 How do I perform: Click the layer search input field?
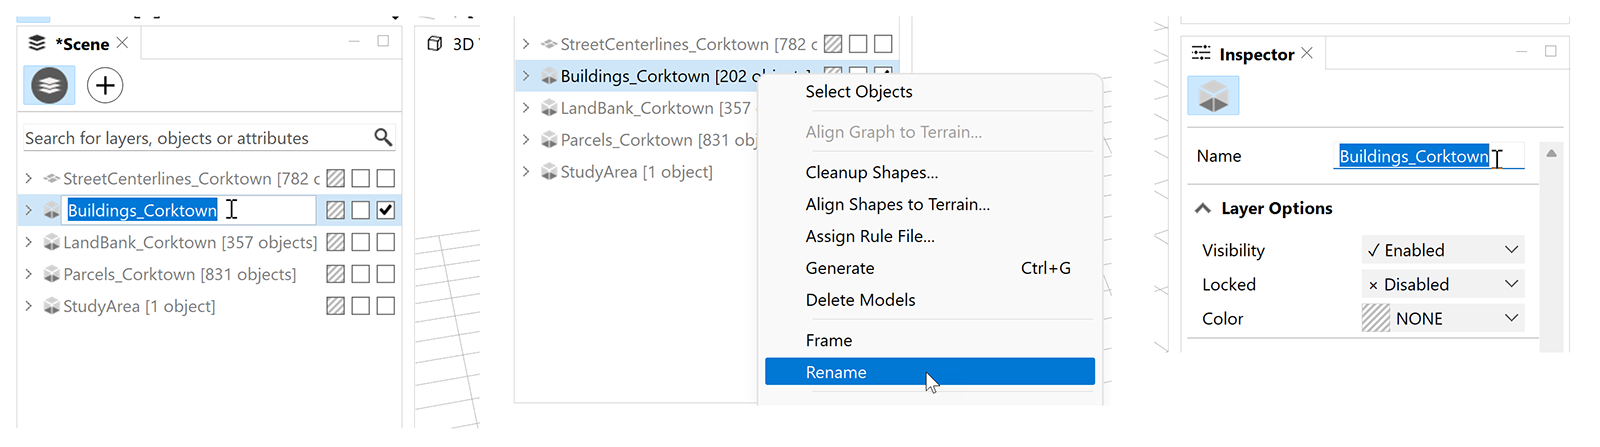coord(195,138)
